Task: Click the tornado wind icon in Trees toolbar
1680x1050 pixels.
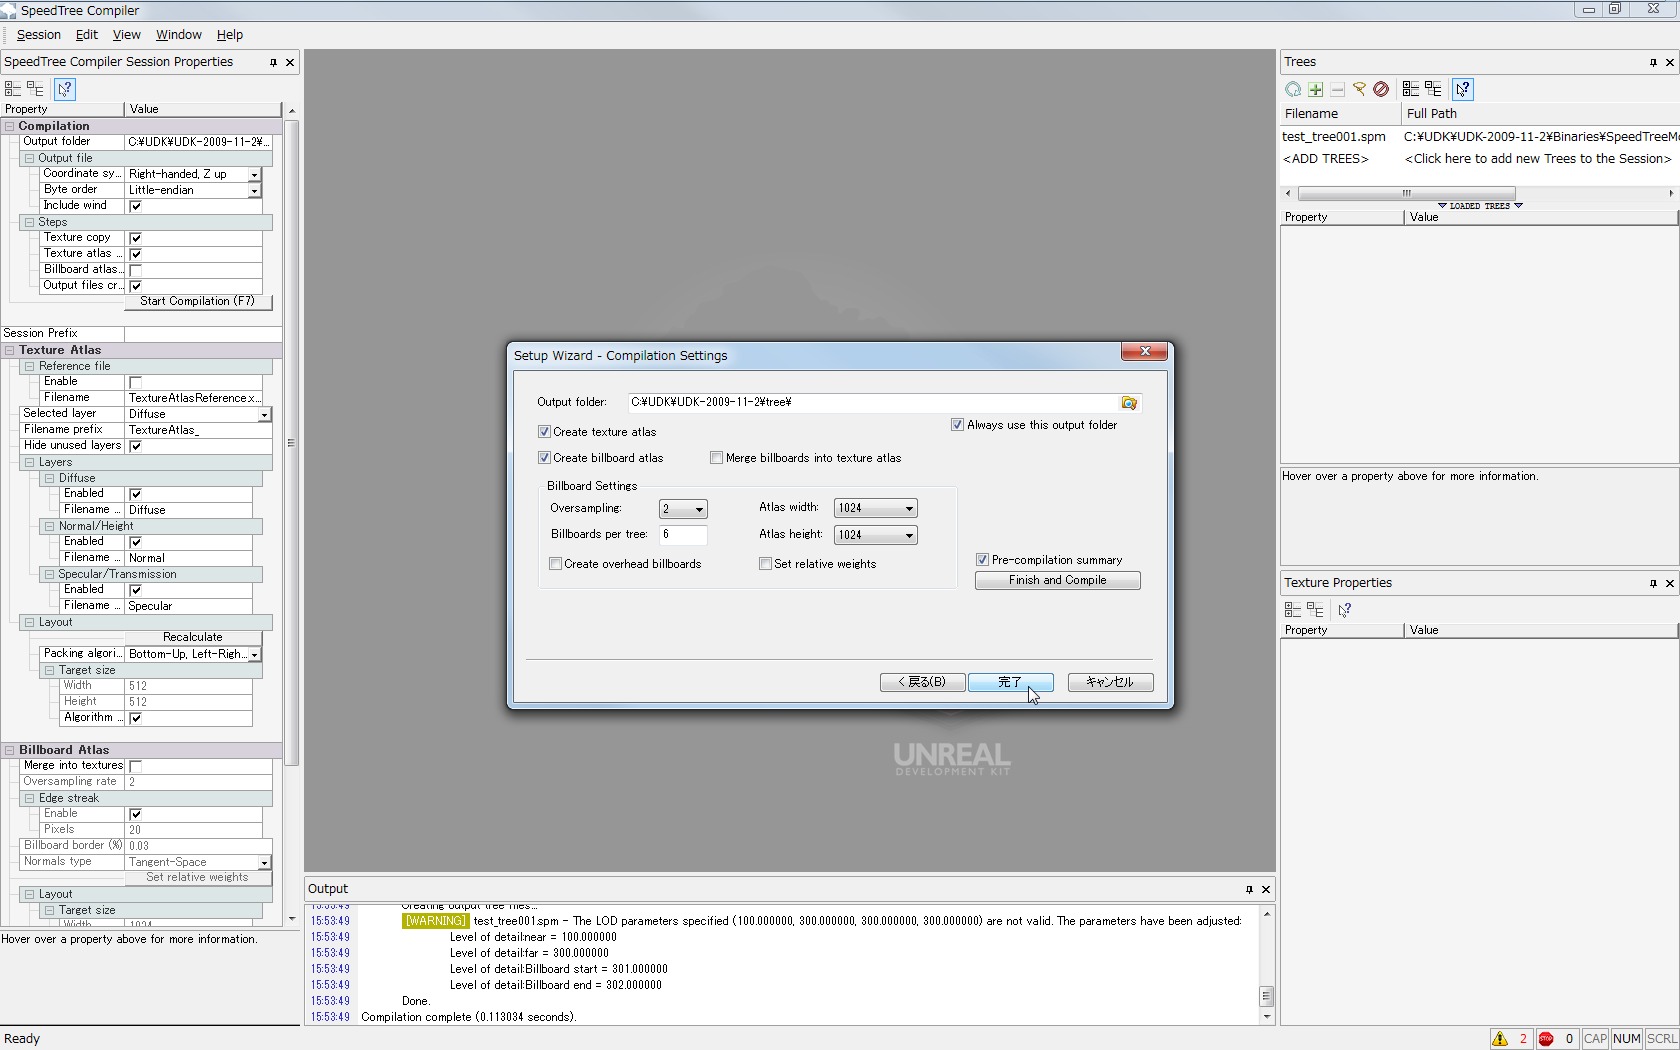Action: 1359,90
